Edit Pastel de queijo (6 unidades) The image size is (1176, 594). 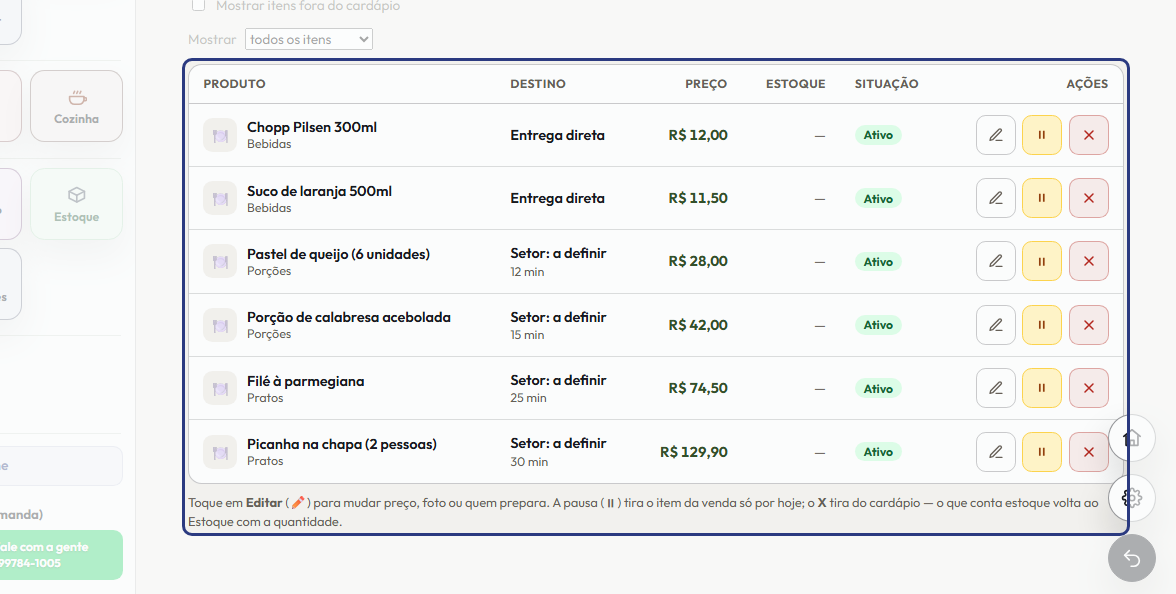click(995, 261)
